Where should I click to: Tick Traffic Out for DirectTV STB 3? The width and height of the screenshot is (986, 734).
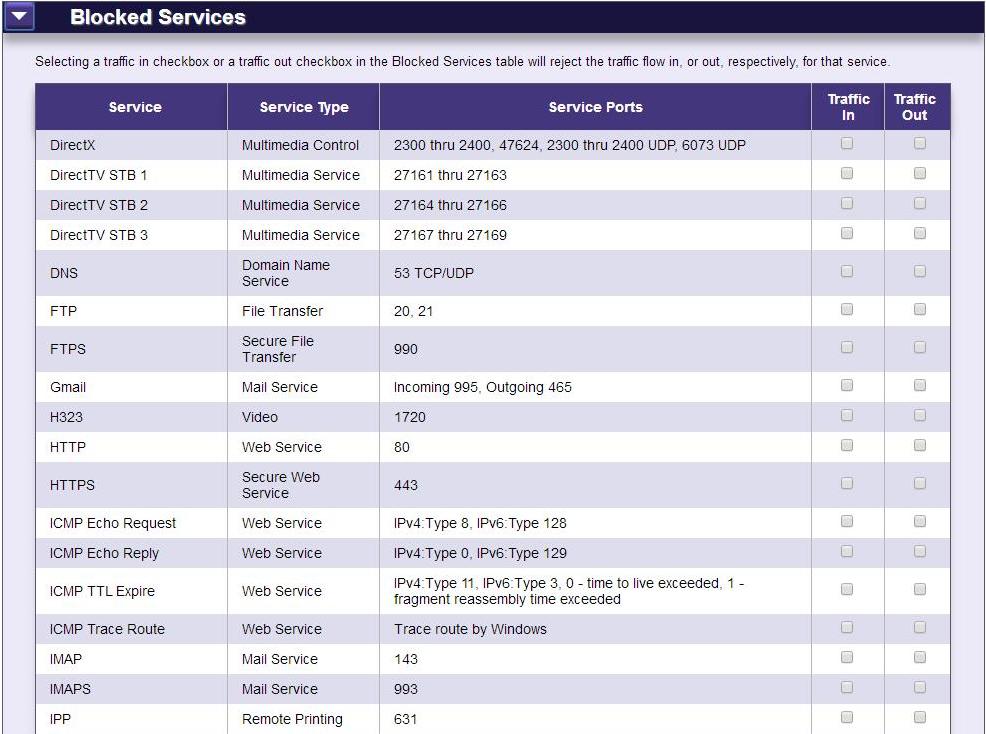[919, 233]
